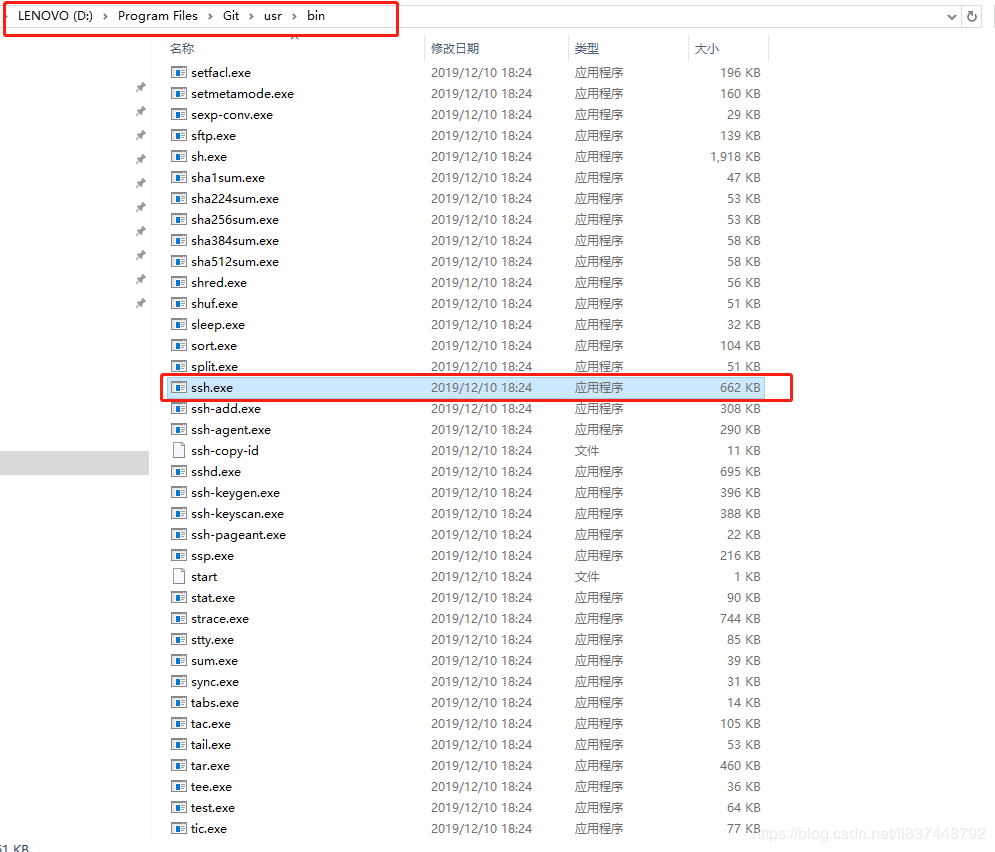Screen dimensions: 995x852
Task: Click the tar.exe file icon
Action: [x=180, y=765]
